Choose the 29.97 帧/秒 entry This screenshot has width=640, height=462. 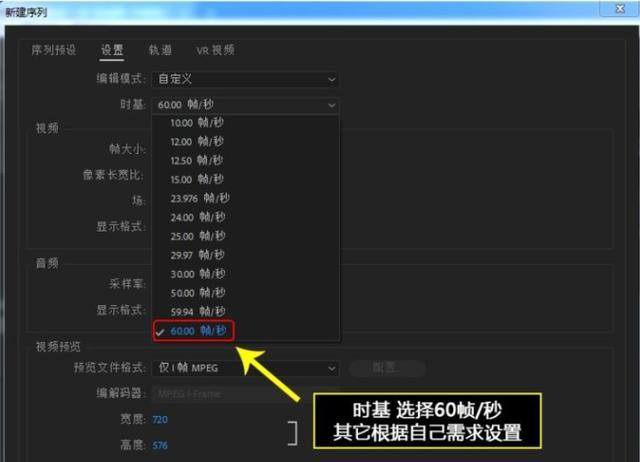click(x=246, y=255)
